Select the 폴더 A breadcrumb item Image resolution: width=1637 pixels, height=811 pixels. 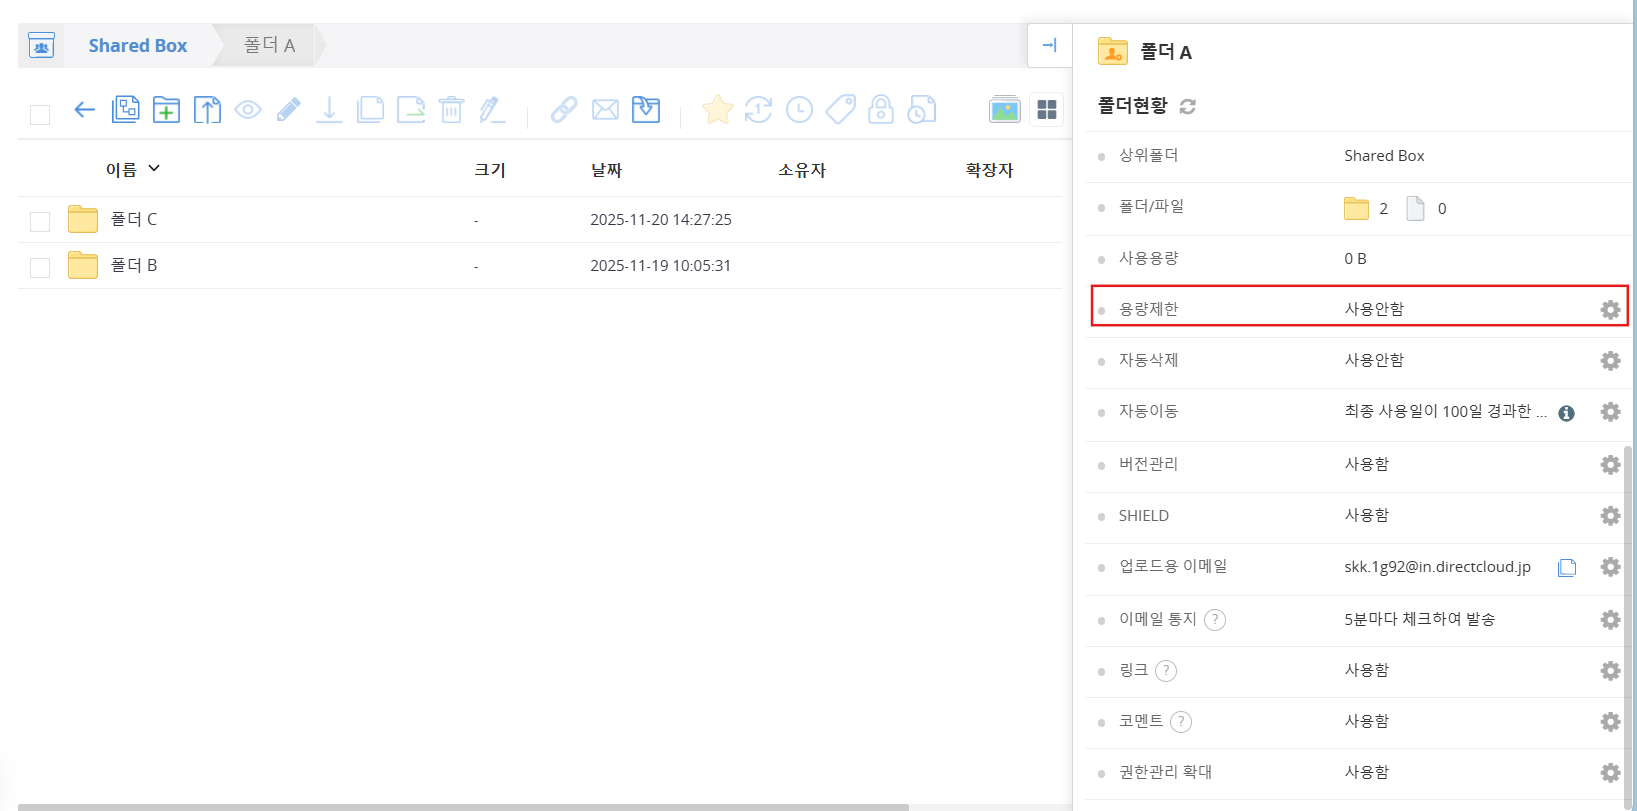click(x=269, y=46)
